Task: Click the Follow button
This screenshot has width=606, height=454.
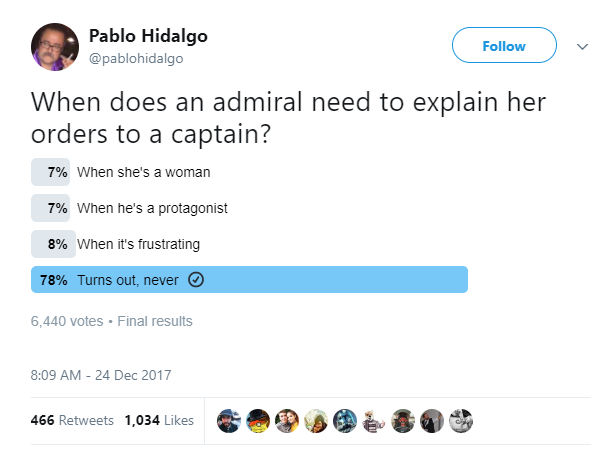Action: pyautogui.click(x=504, y=46)
